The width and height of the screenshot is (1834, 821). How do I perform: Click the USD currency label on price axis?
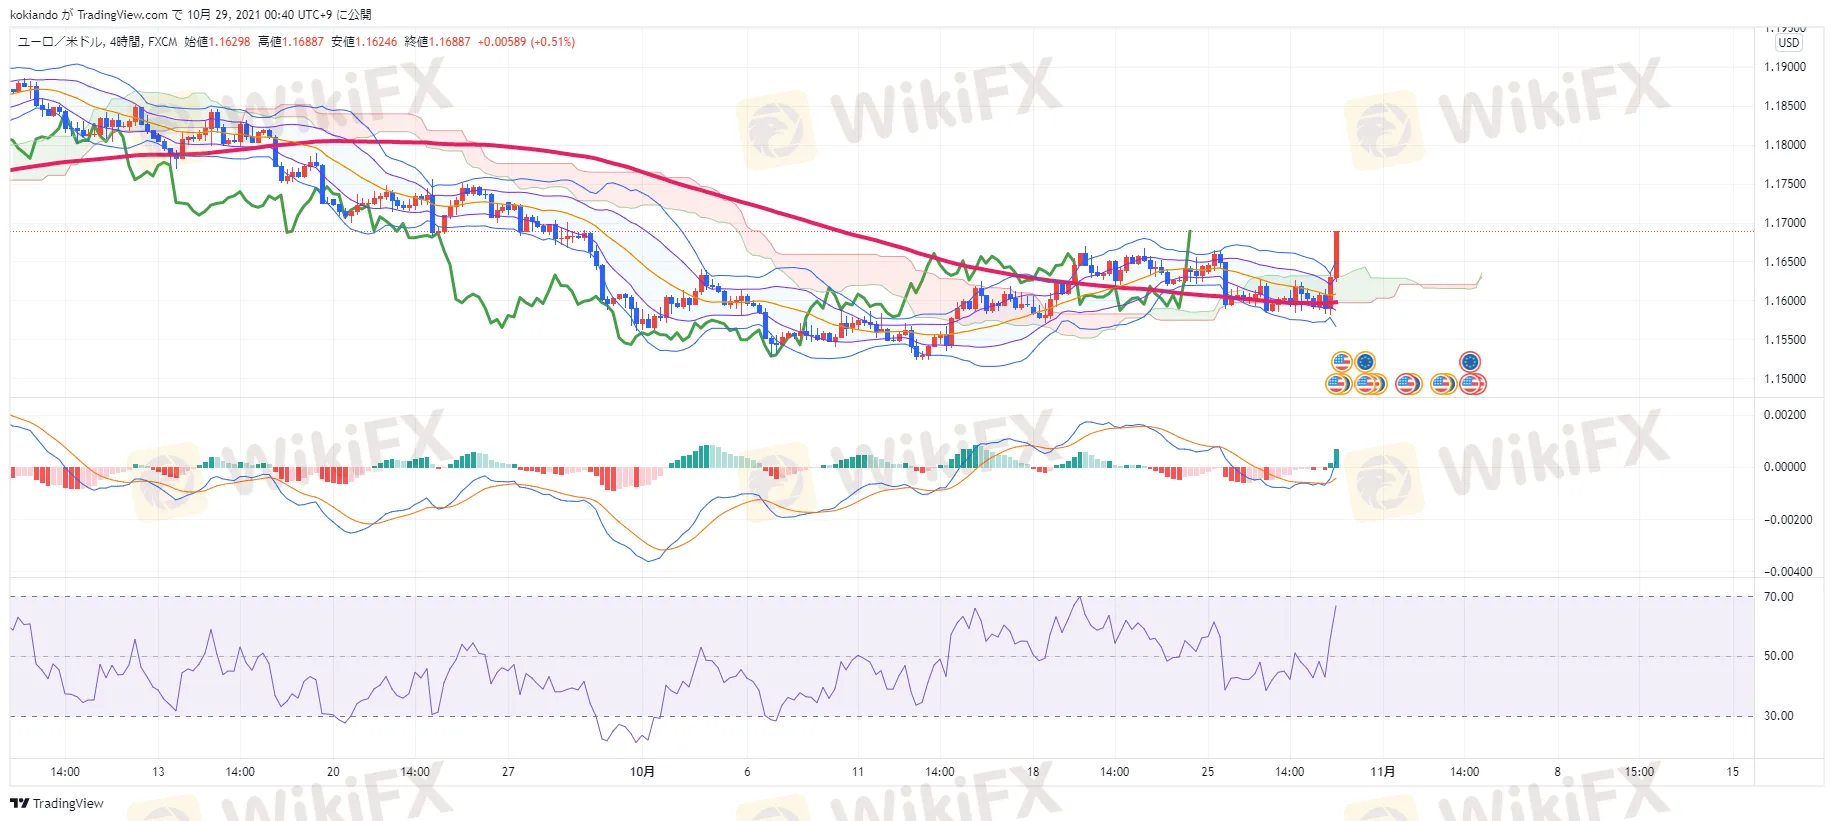tap(1788, 43)
